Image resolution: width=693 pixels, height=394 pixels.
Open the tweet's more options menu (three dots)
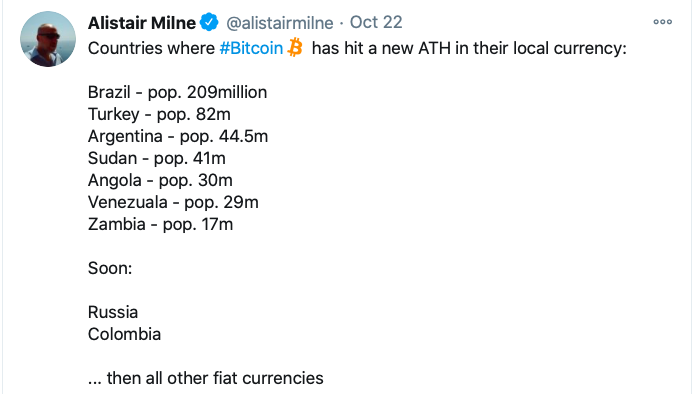(x=663, y=22)
